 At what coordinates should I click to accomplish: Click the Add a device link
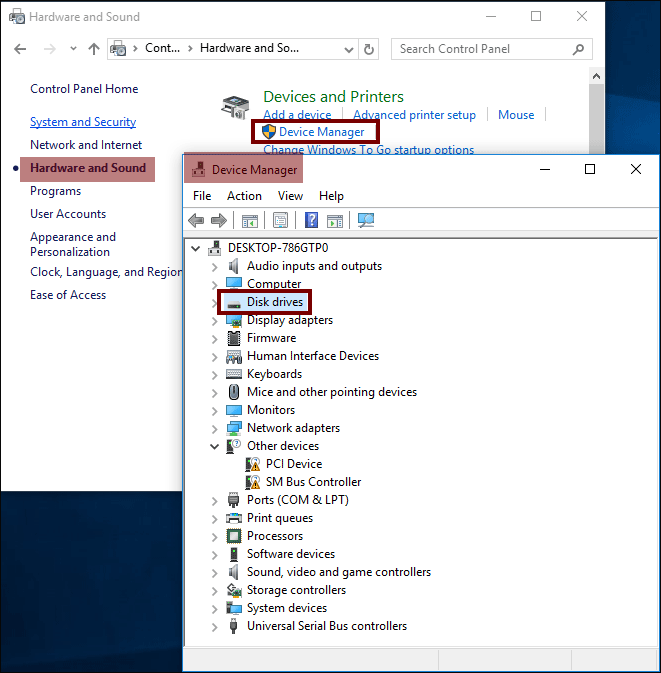(x=297, y=115)
